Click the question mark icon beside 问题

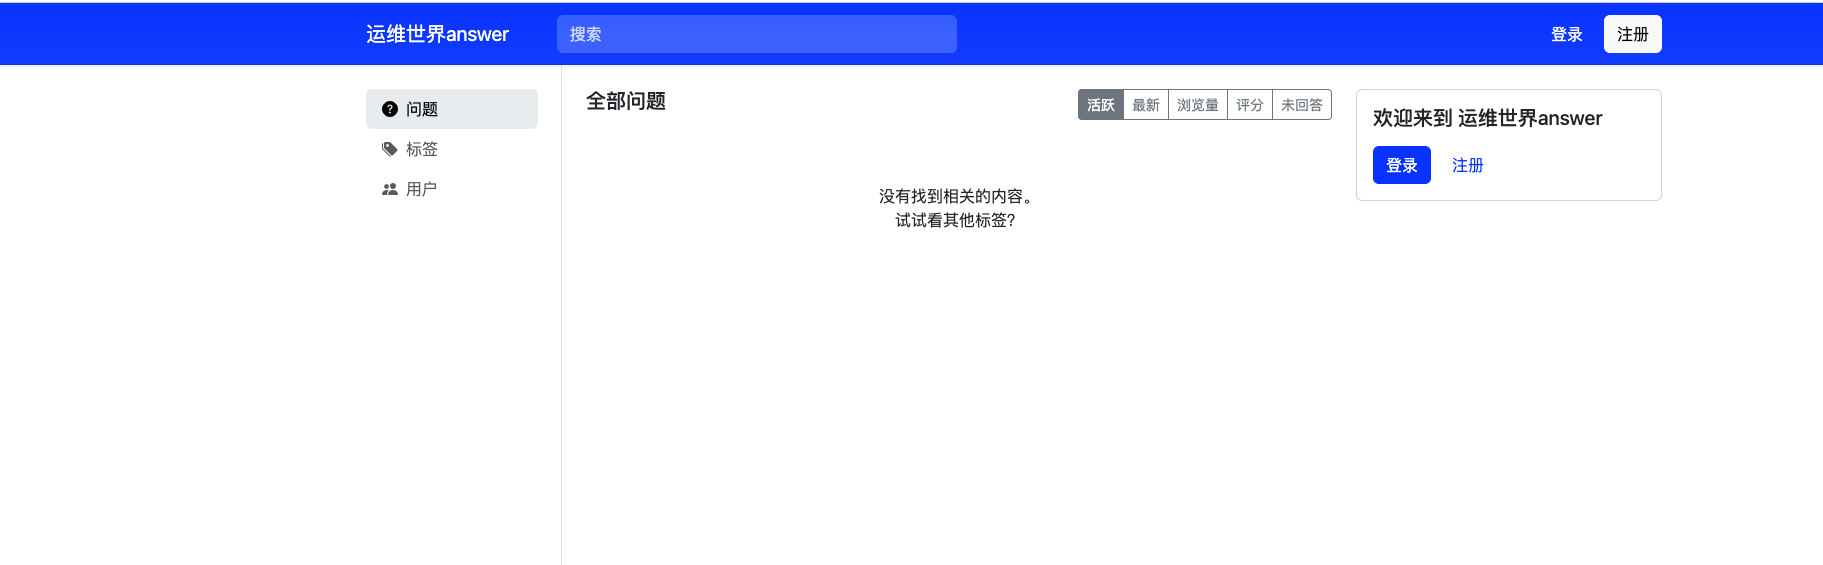point(390,109)
